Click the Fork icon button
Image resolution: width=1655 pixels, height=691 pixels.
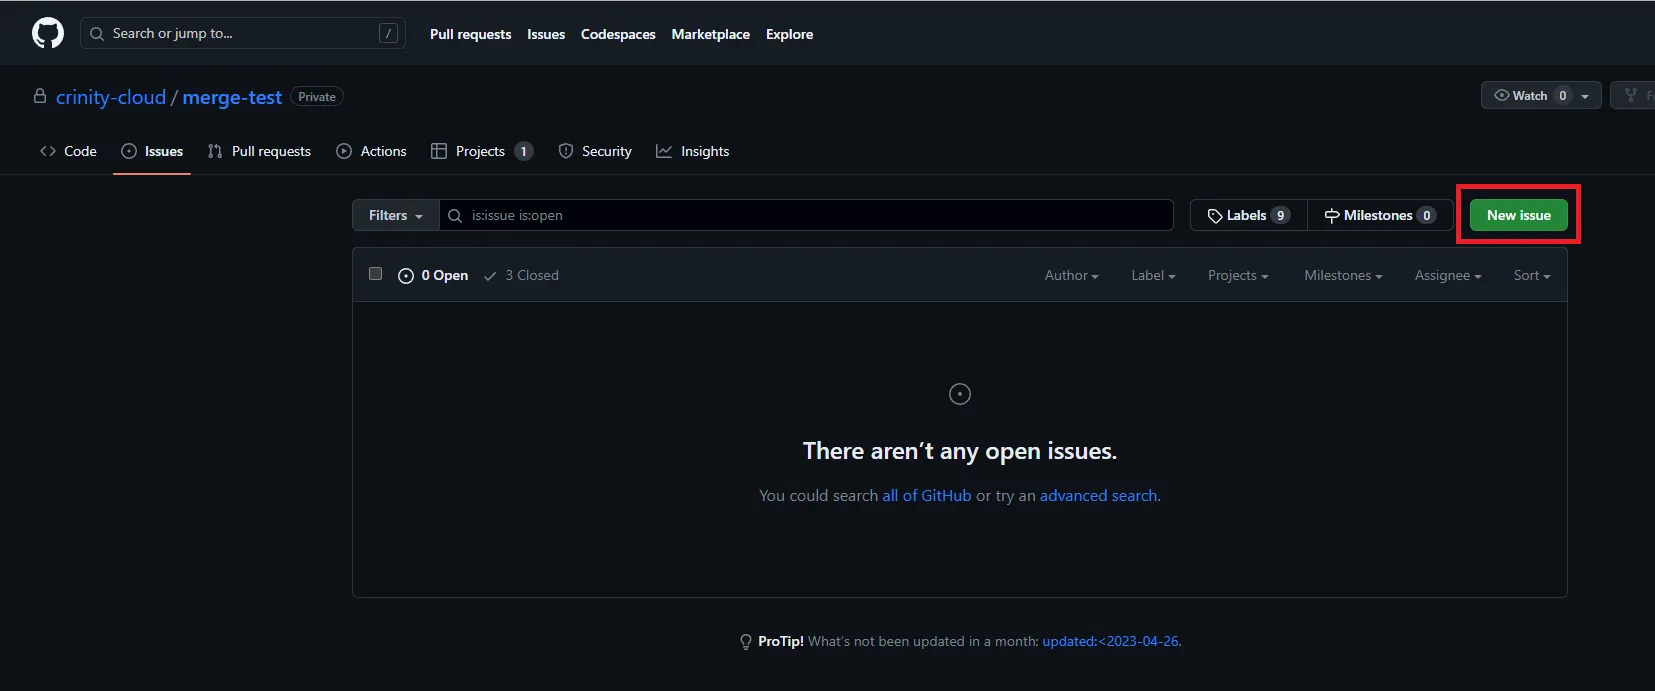[x=1632, y=95]
